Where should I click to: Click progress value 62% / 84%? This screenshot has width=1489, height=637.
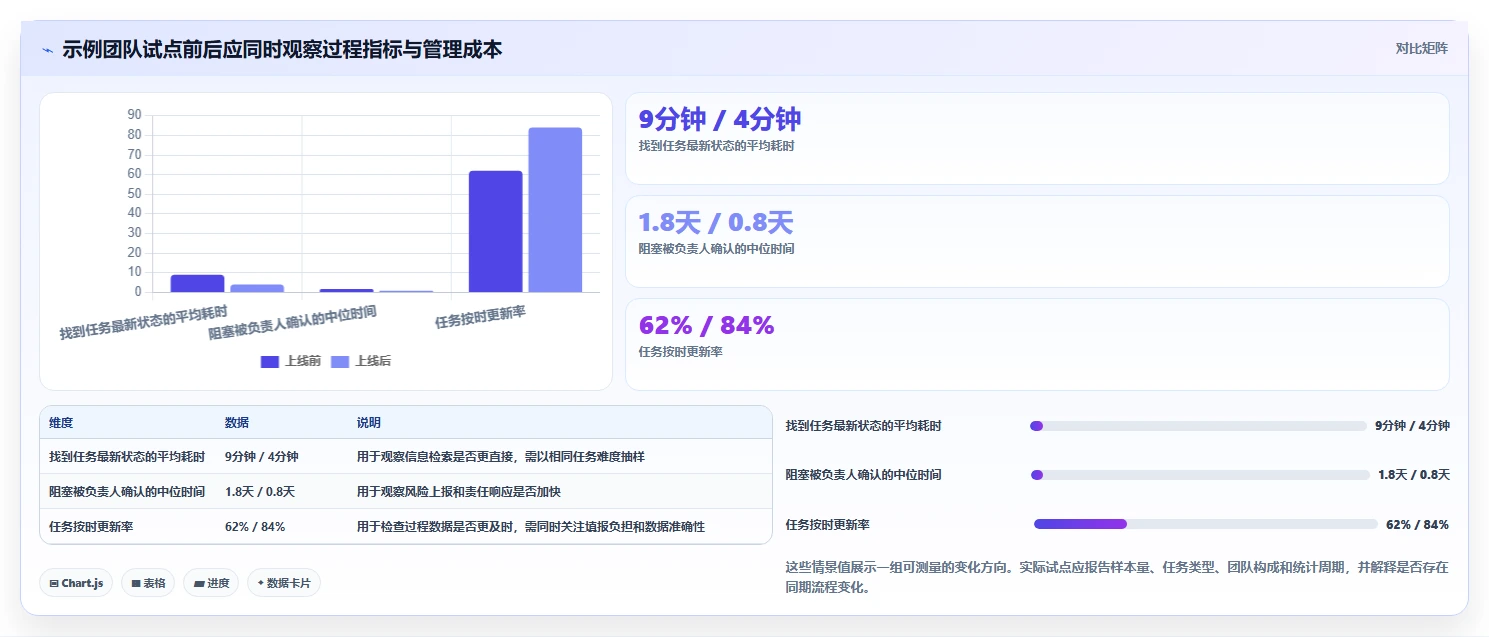pos(1417,525)
